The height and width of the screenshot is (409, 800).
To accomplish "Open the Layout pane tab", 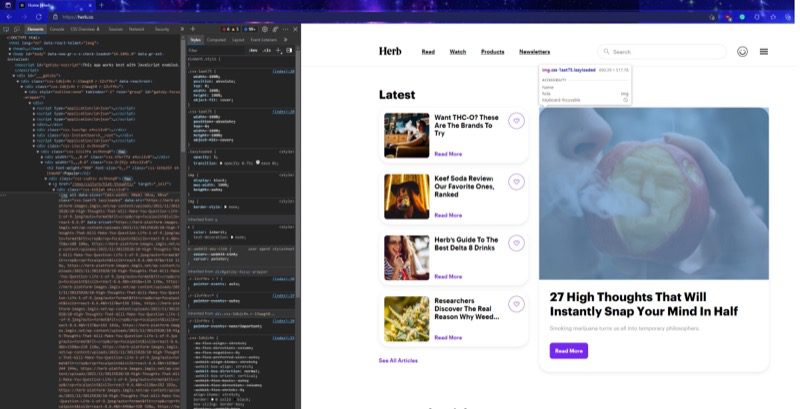I will click(x=238, y=40).
